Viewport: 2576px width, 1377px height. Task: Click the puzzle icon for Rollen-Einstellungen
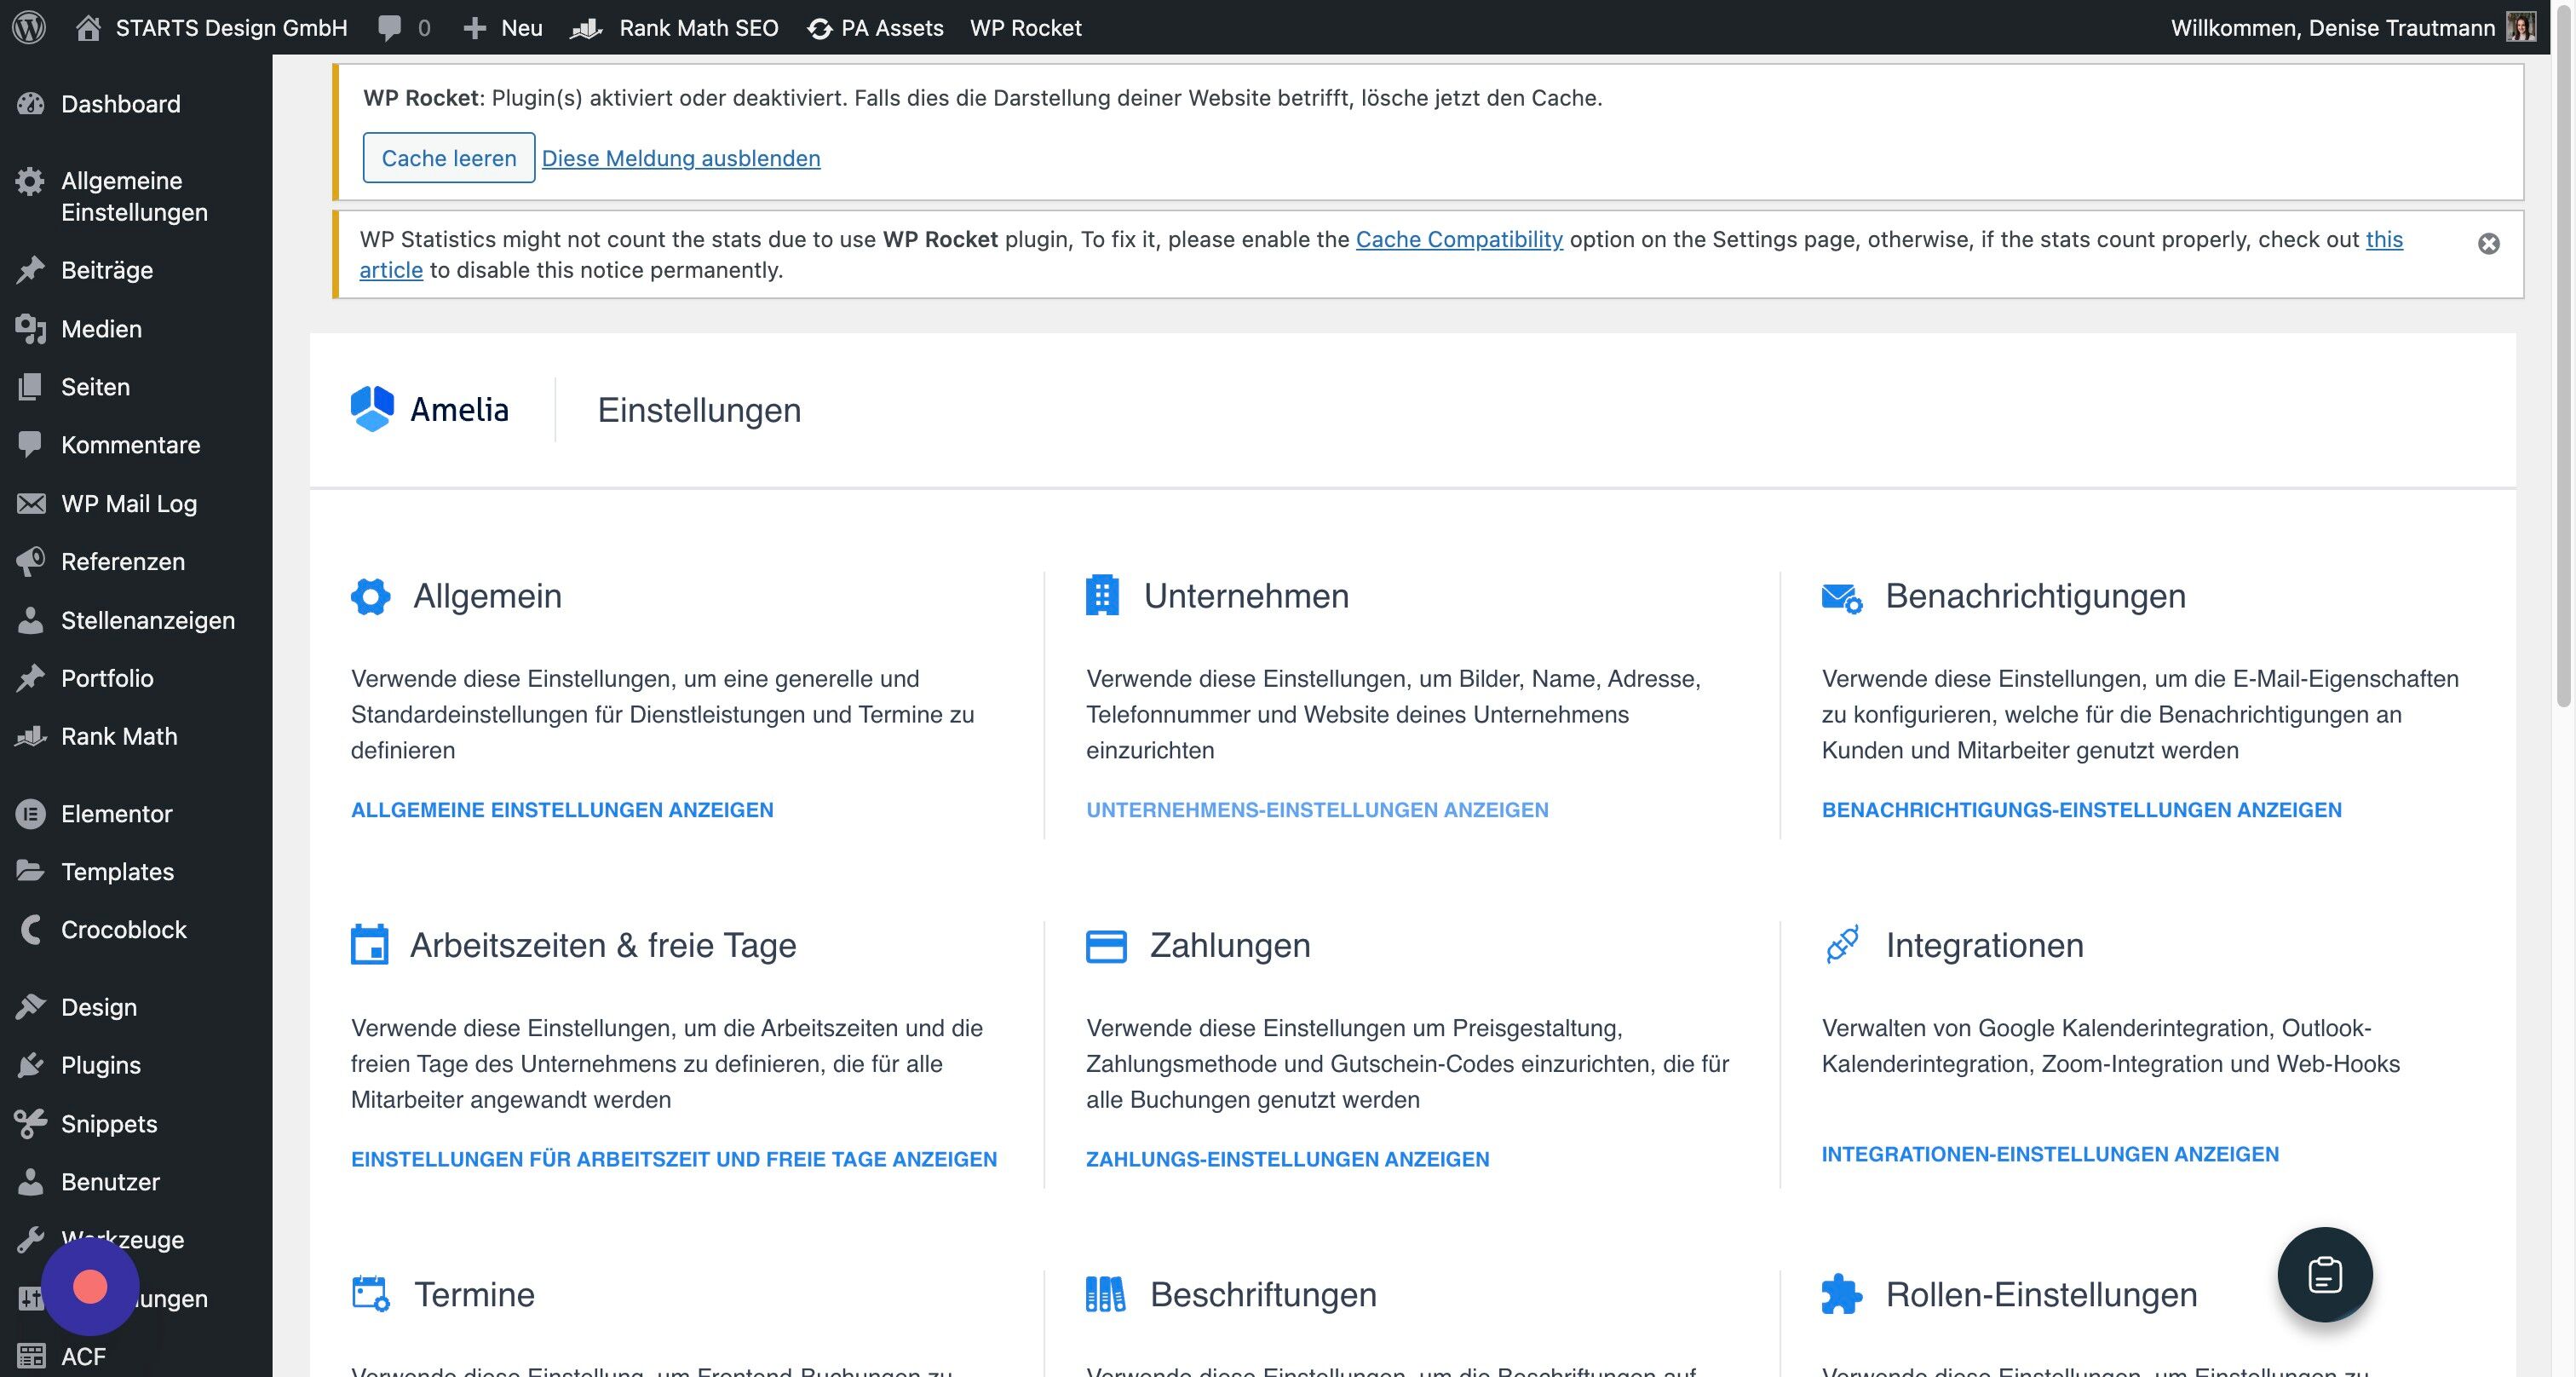coord(1842,1294)
